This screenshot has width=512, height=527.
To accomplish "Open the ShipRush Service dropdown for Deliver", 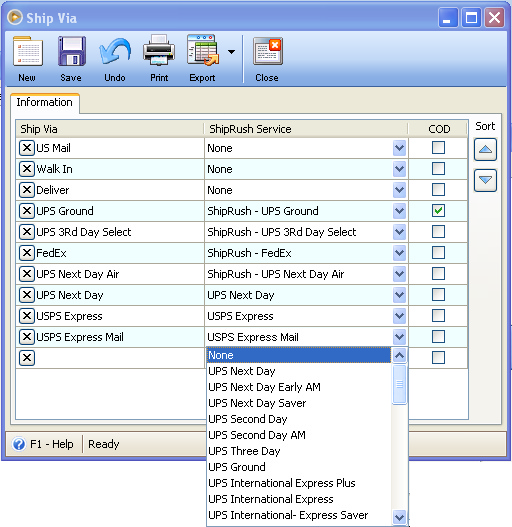I will point(399,190).
